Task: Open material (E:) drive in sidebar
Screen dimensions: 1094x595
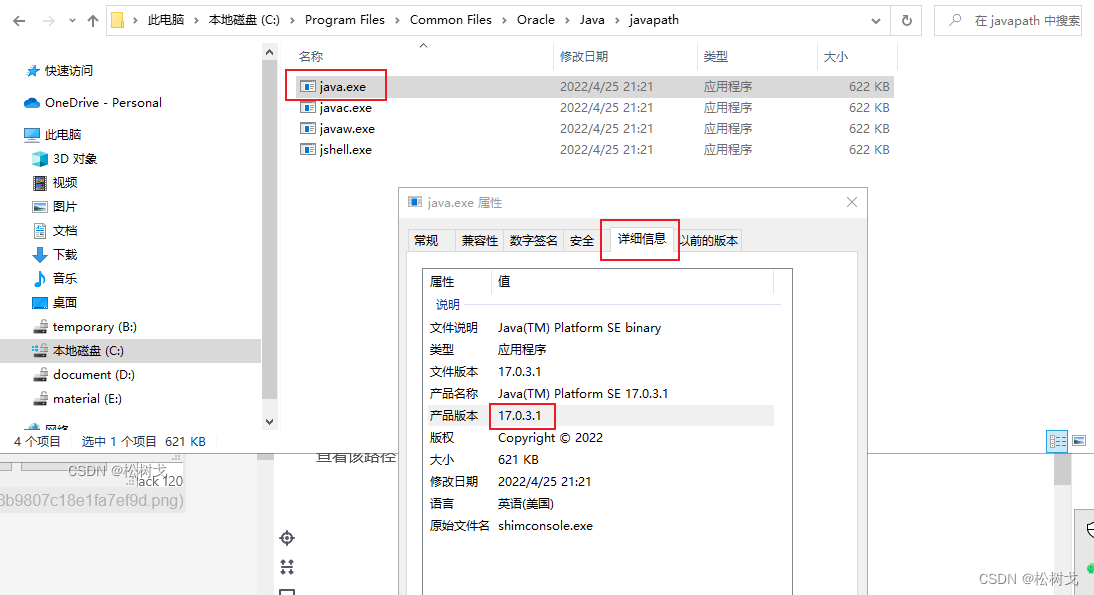Action: (87, 398)
